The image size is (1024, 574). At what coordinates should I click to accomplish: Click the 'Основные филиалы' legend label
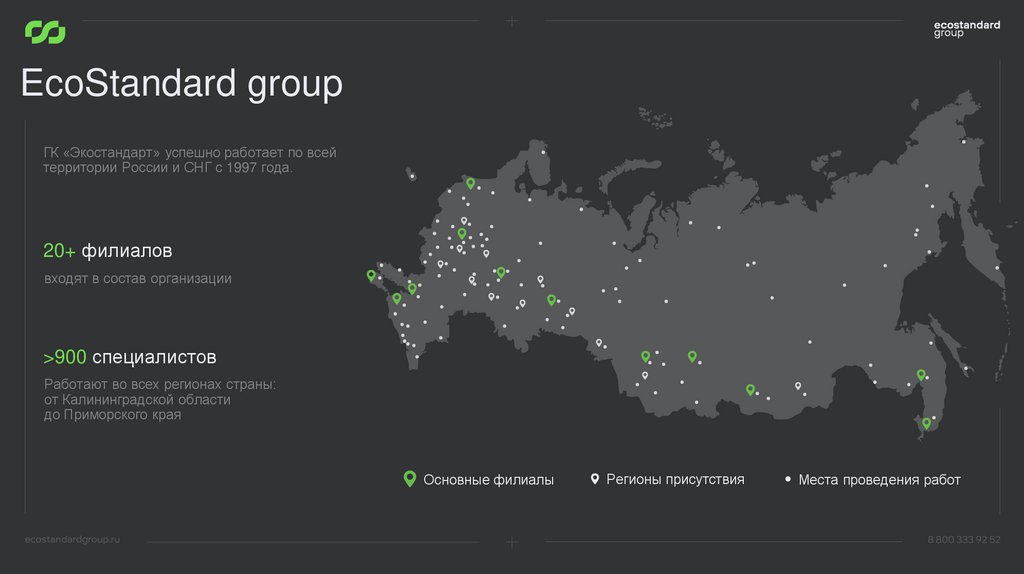(488, 479)
